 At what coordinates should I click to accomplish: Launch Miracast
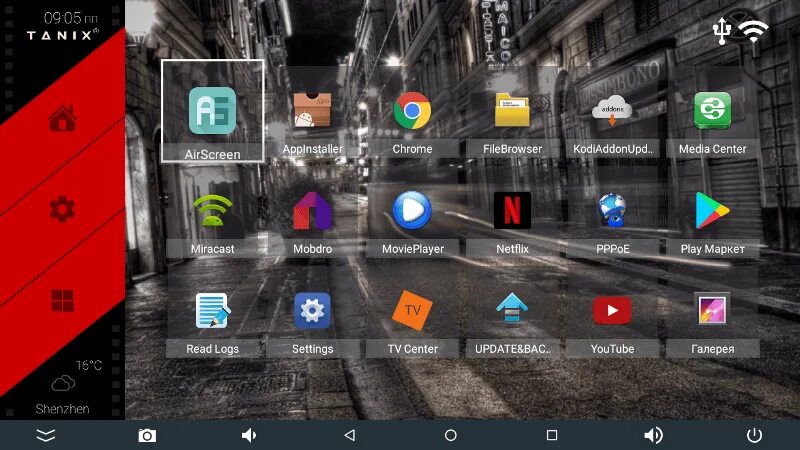coord(212,210)
